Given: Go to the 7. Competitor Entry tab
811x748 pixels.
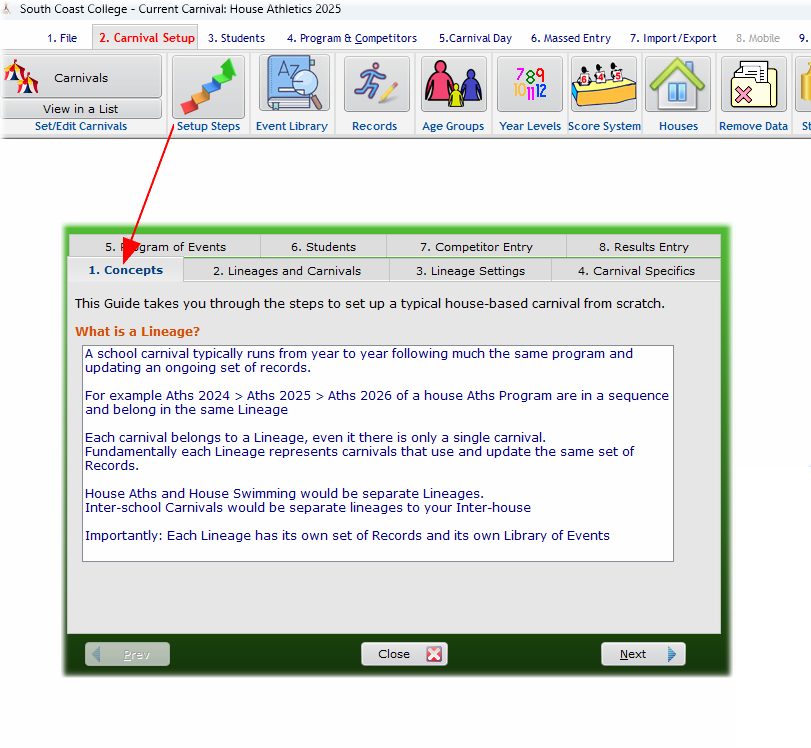Looking at the screenshot, I should [x=476, y=247].
